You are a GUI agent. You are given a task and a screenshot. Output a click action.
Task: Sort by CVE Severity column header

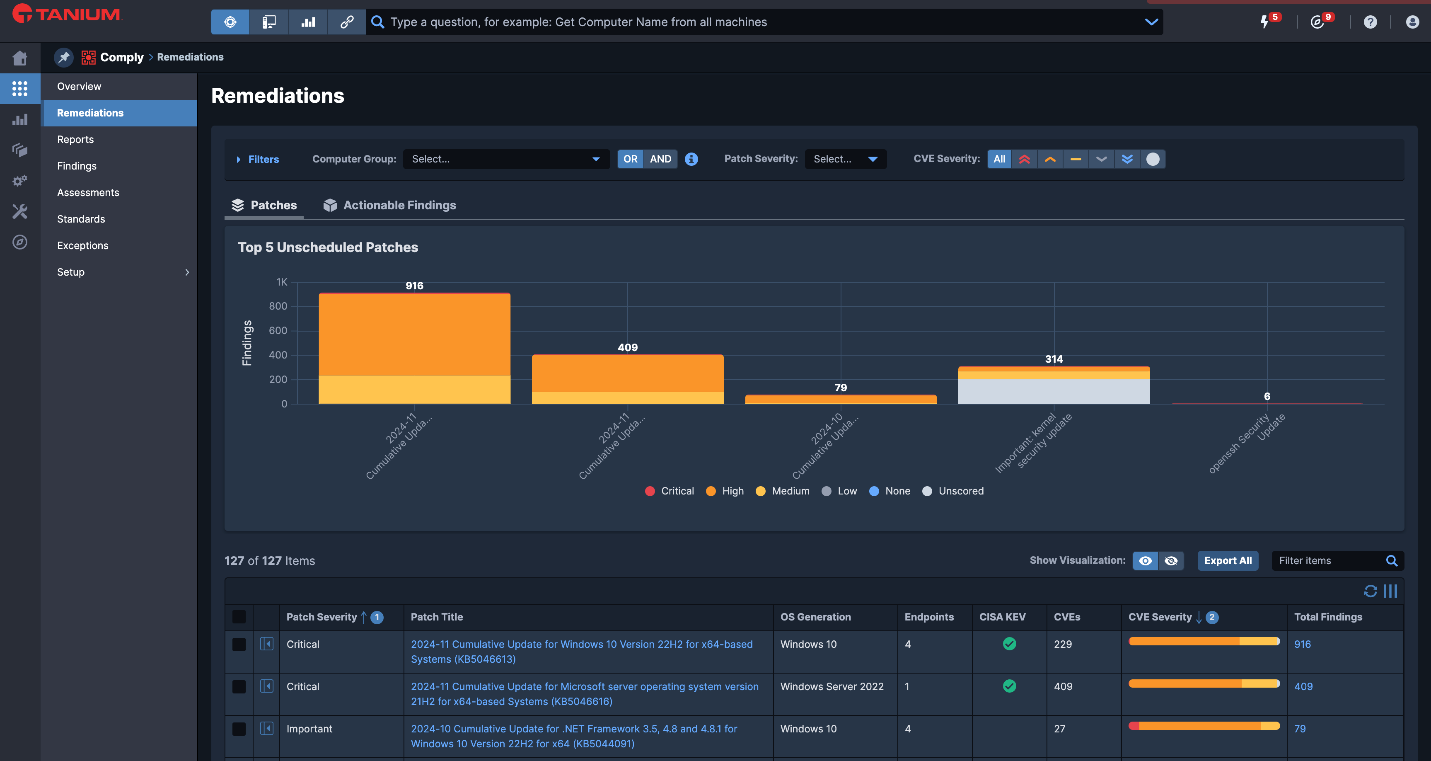[x=1160, y=617]
